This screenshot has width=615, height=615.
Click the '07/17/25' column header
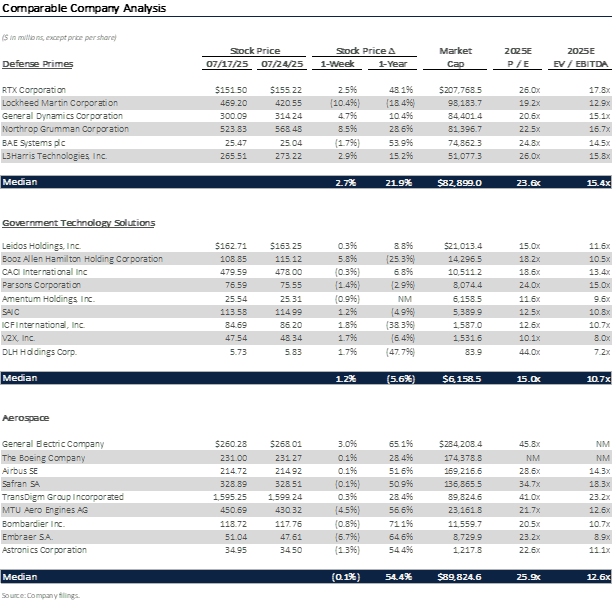[x=227, y=64]
